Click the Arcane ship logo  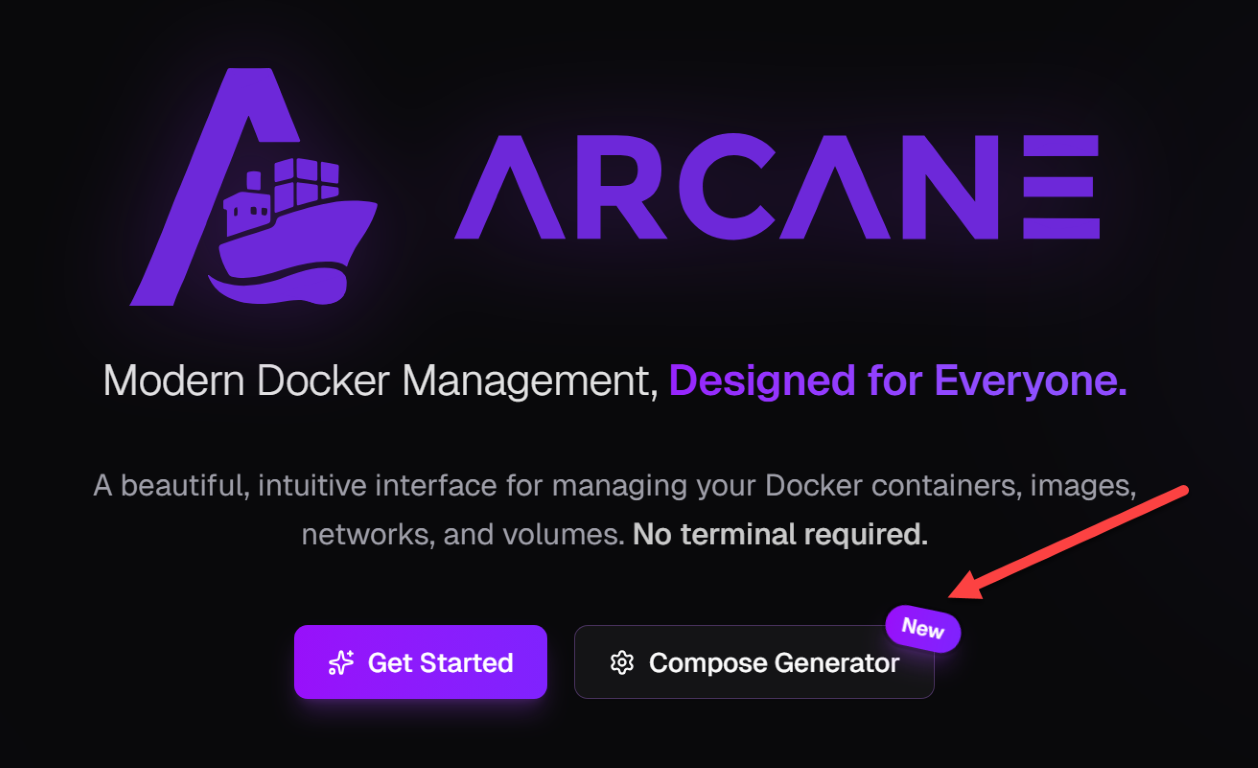pyautogui.click(x=253, y=187)
